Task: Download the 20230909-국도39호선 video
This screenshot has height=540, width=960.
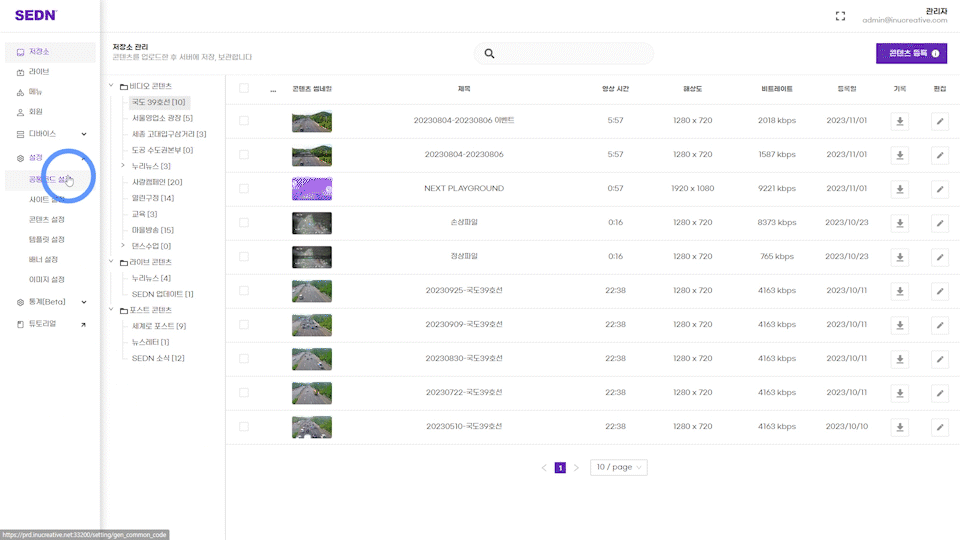Action: coord(899,325)
